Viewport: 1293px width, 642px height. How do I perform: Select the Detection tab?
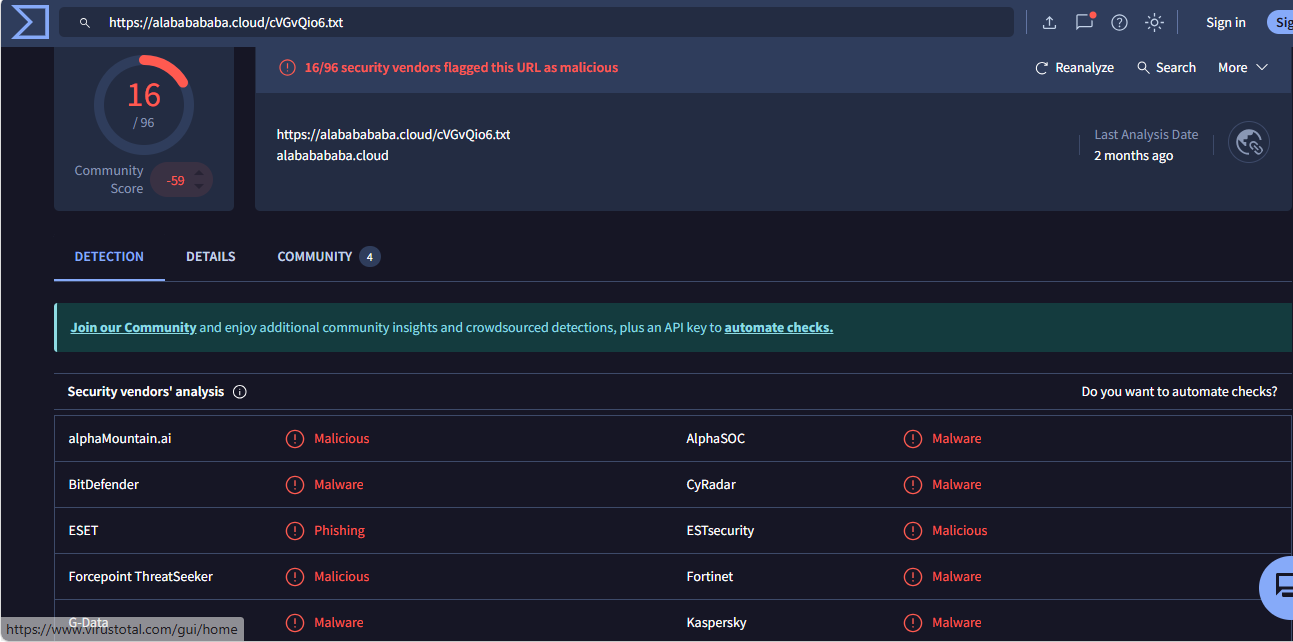coord(109,257)
